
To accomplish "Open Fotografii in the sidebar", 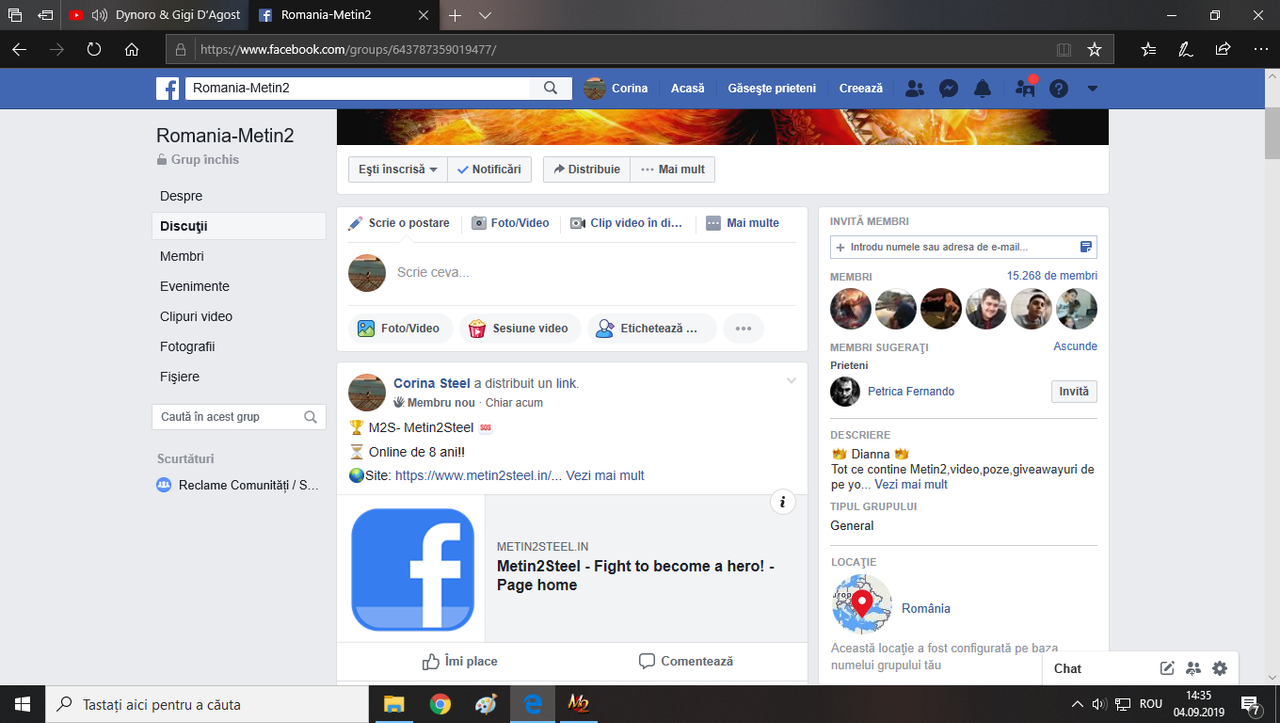I will (x=187, y=346).
